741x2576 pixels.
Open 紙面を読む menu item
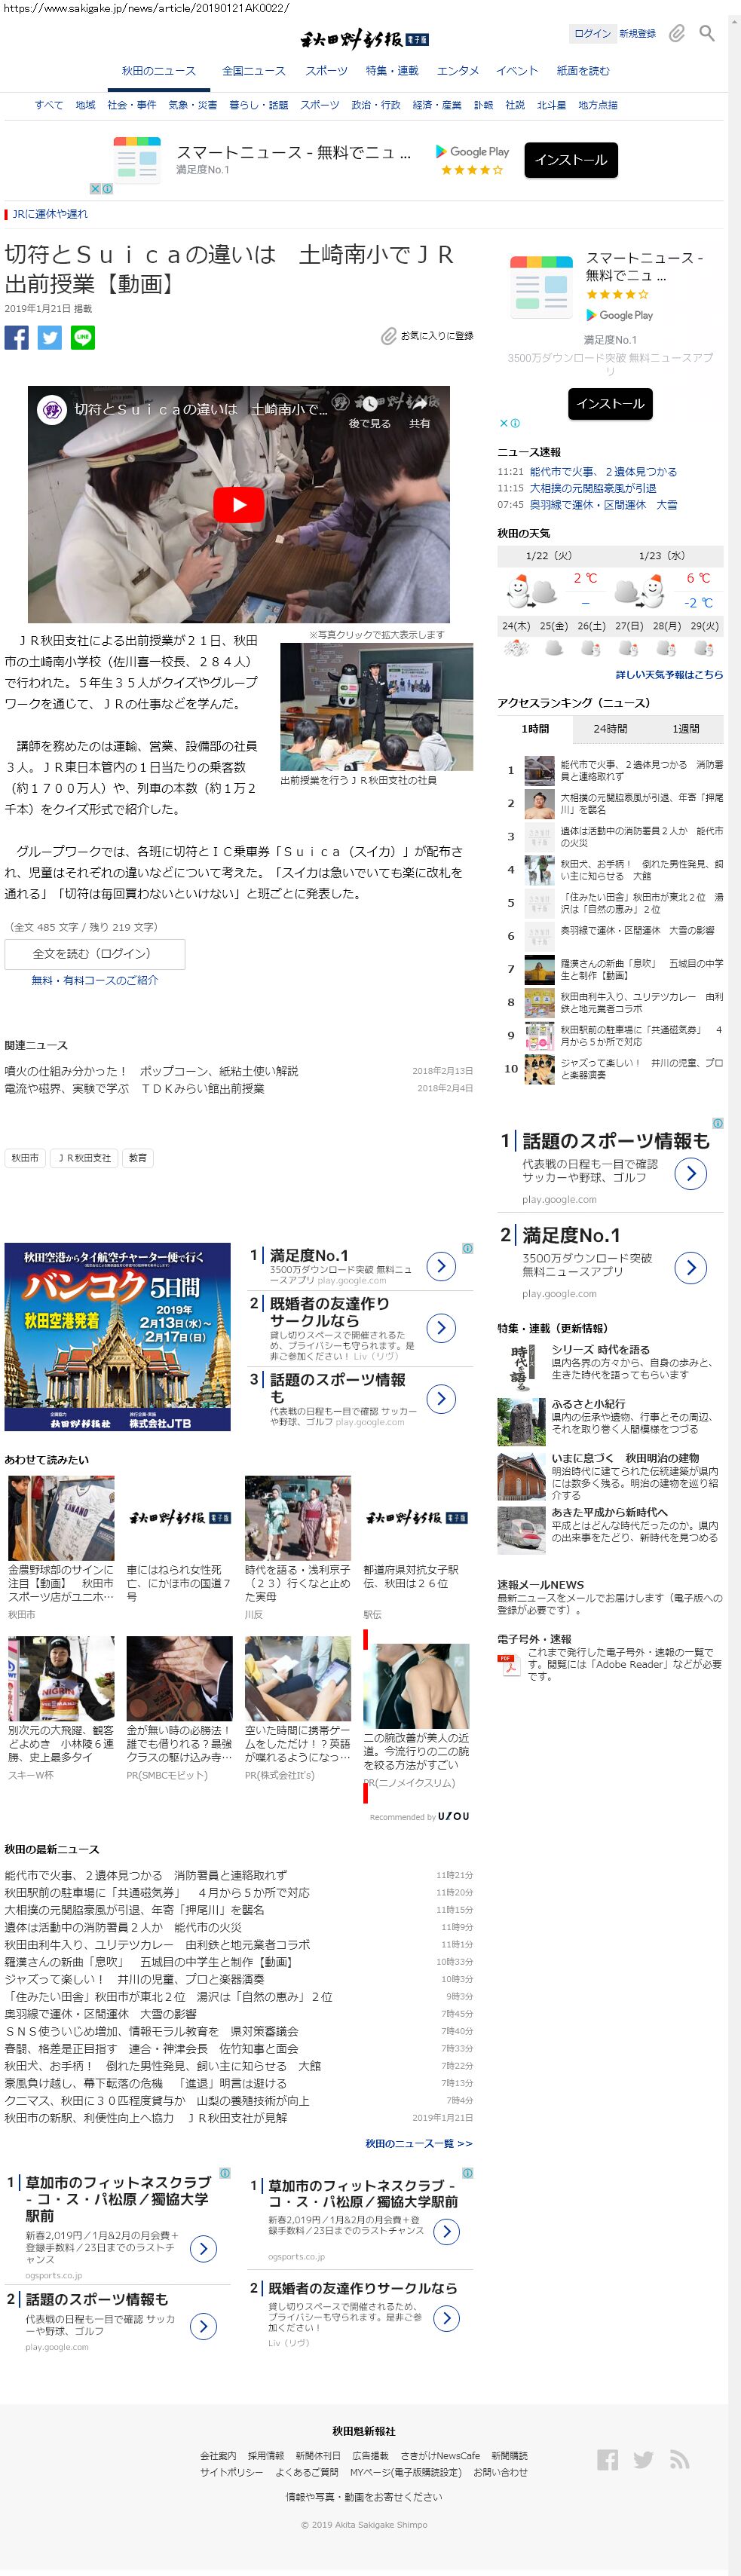click(x=583, y=71)
